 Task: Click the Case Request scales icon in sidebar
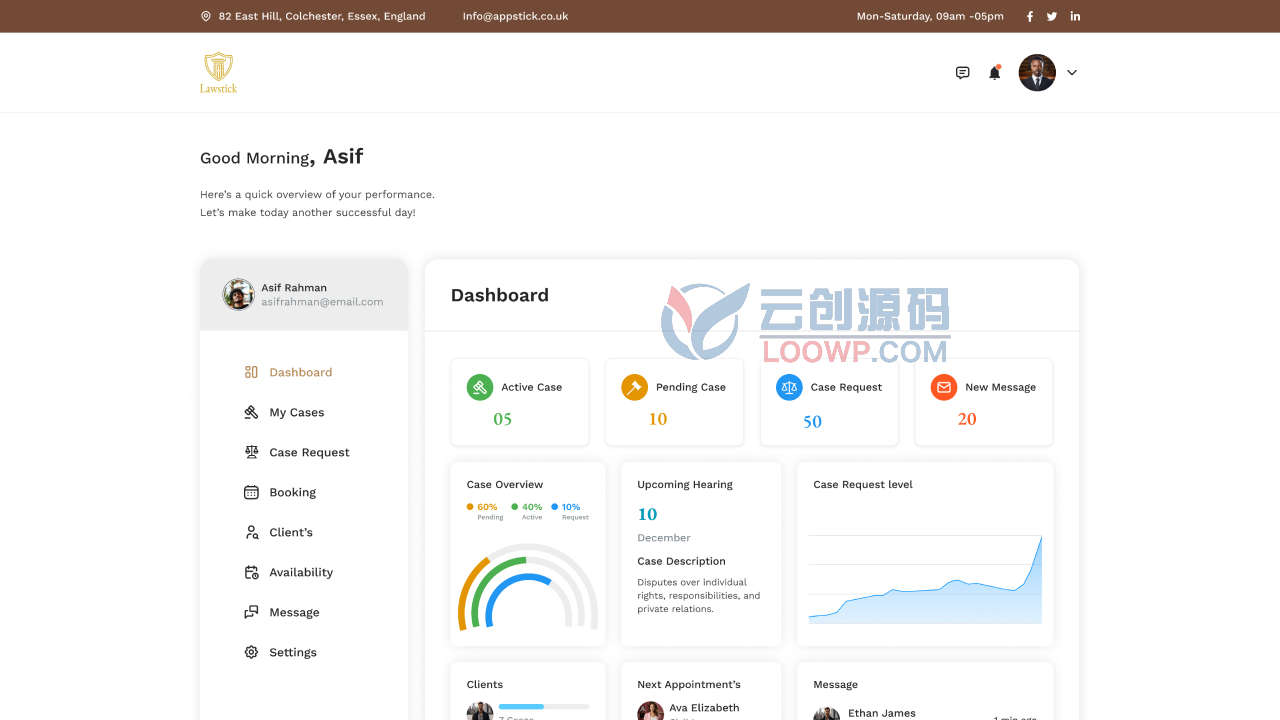(251, 452)
